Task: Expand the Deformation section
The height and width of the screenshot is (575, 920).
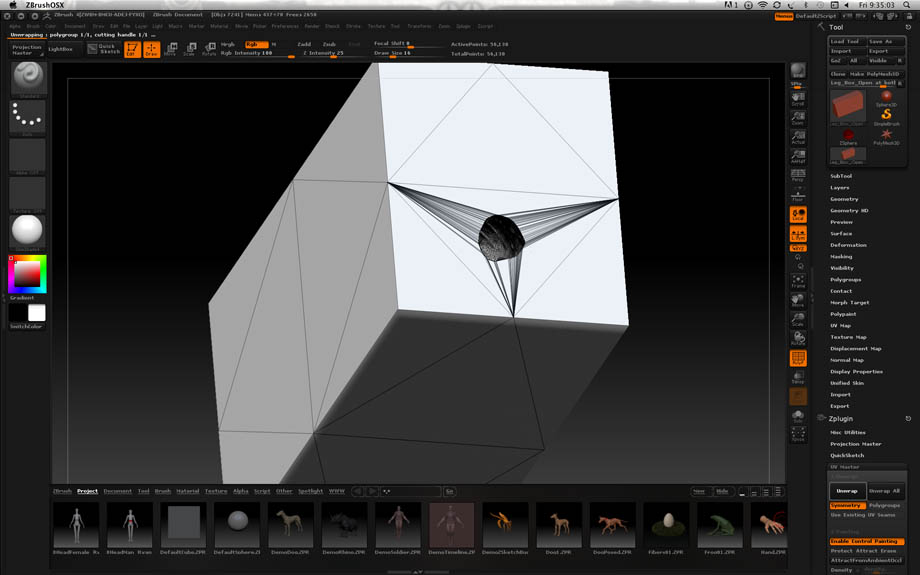Action: point(848,245)
